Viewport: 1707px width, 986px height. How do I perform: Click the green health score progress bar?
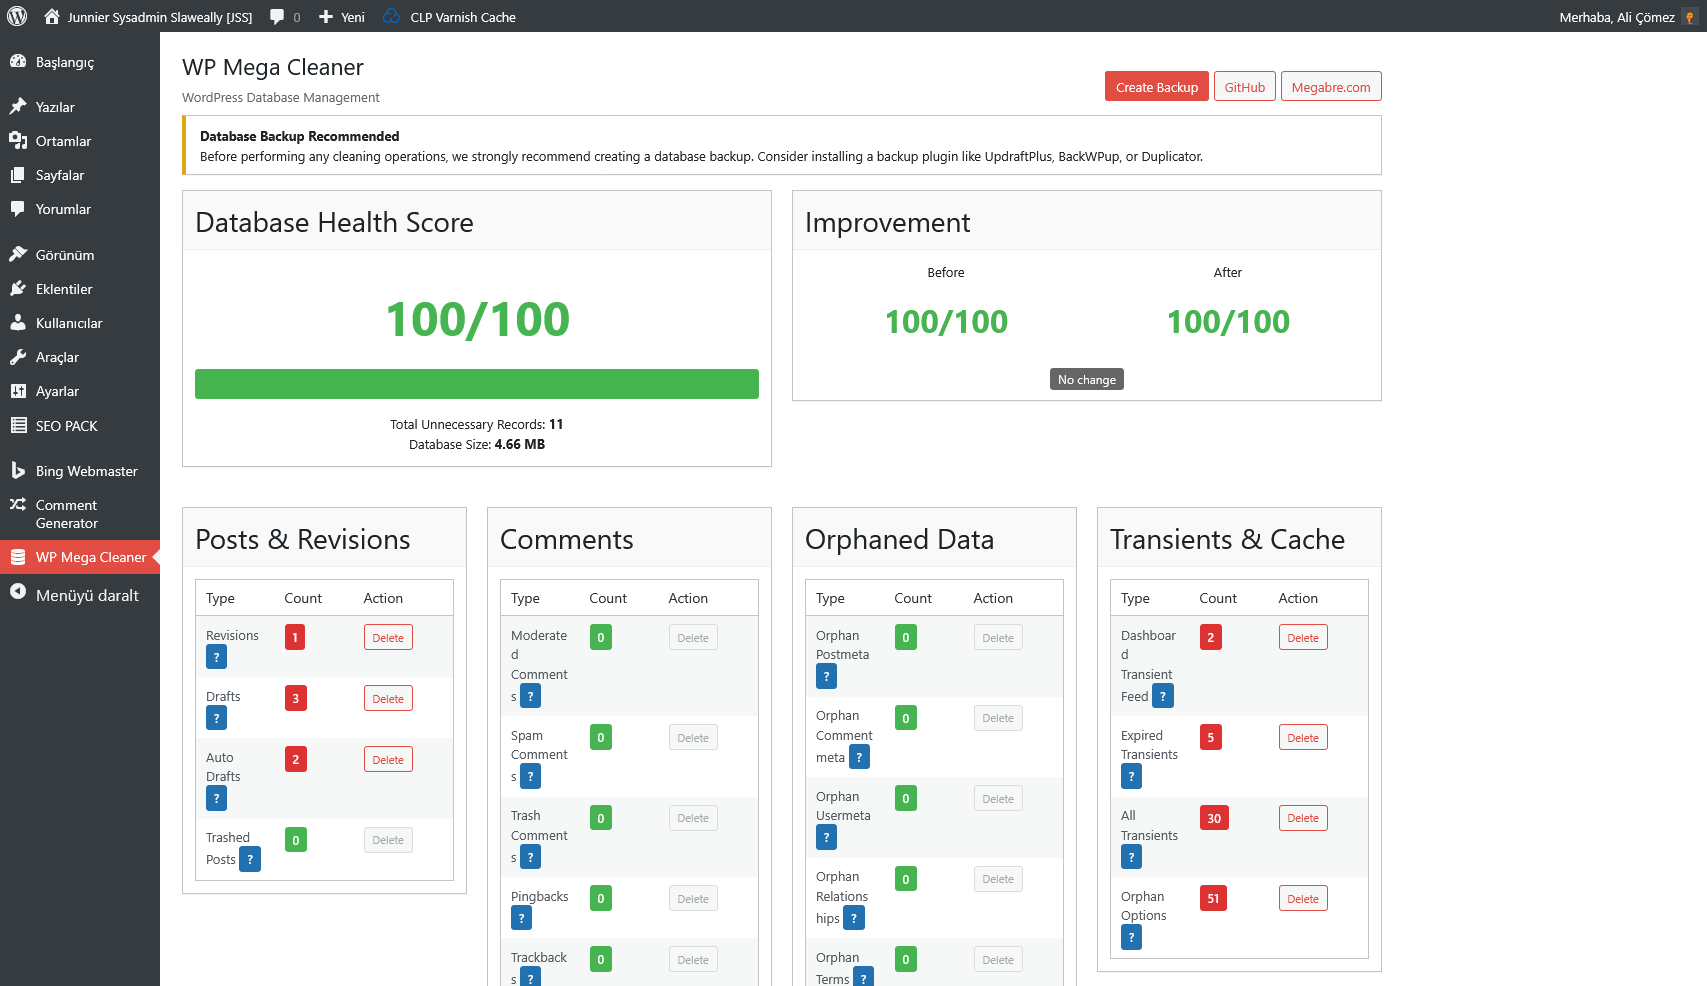[476, 384]
